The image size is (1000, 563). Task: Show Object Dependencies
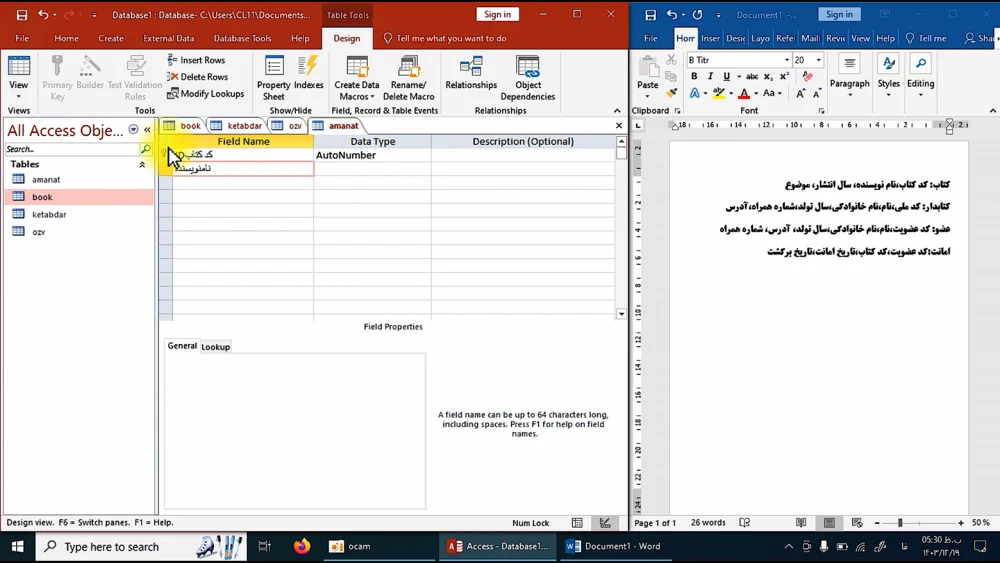click(527, 78)
